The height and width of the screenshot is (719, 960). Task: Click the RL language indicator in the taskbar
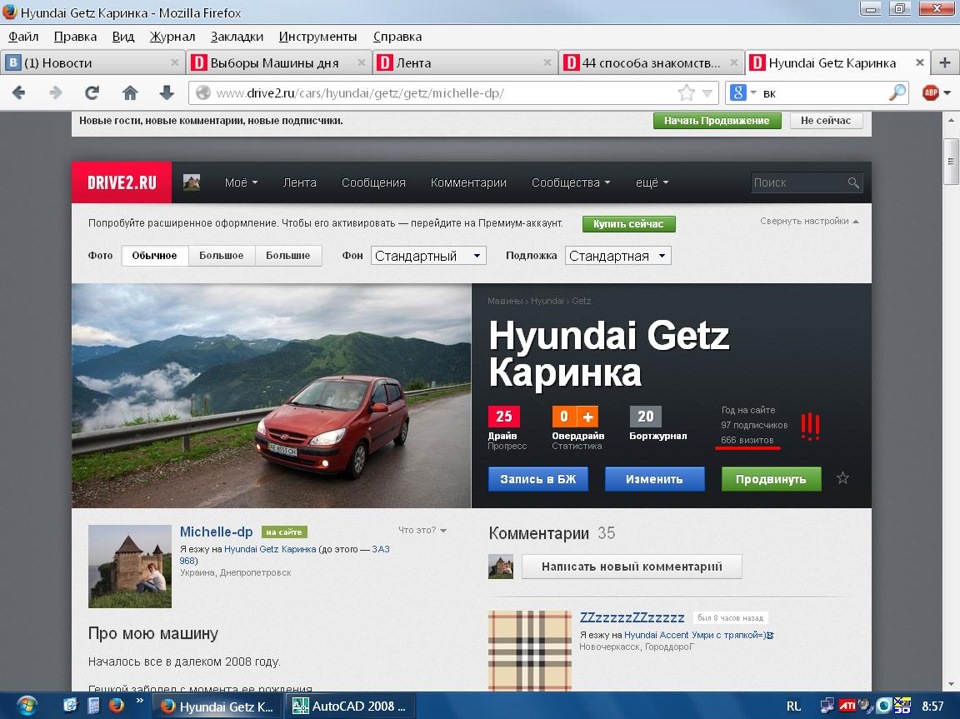pos(793,706)
